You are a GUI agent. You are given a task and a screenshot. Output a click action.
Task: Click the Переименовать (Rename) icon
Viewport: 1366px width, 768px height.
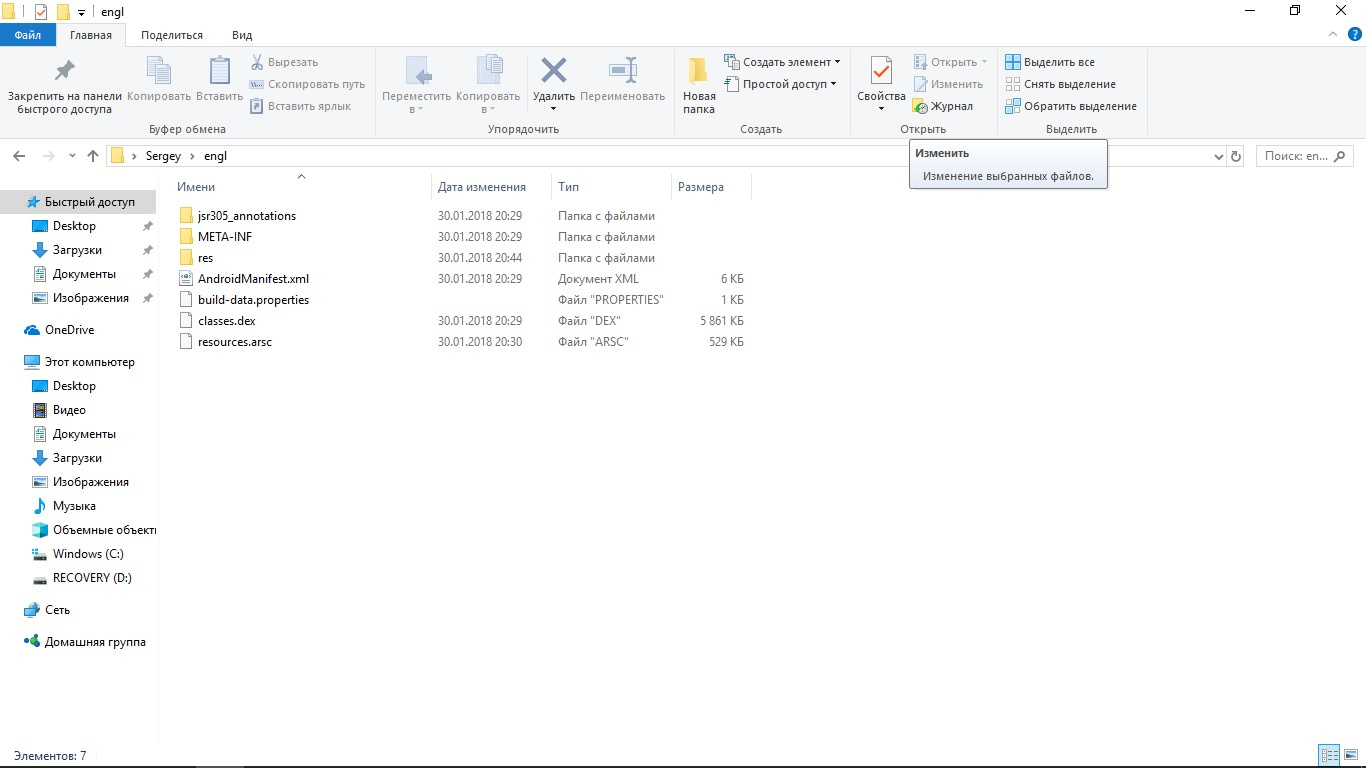coord(622,80)
